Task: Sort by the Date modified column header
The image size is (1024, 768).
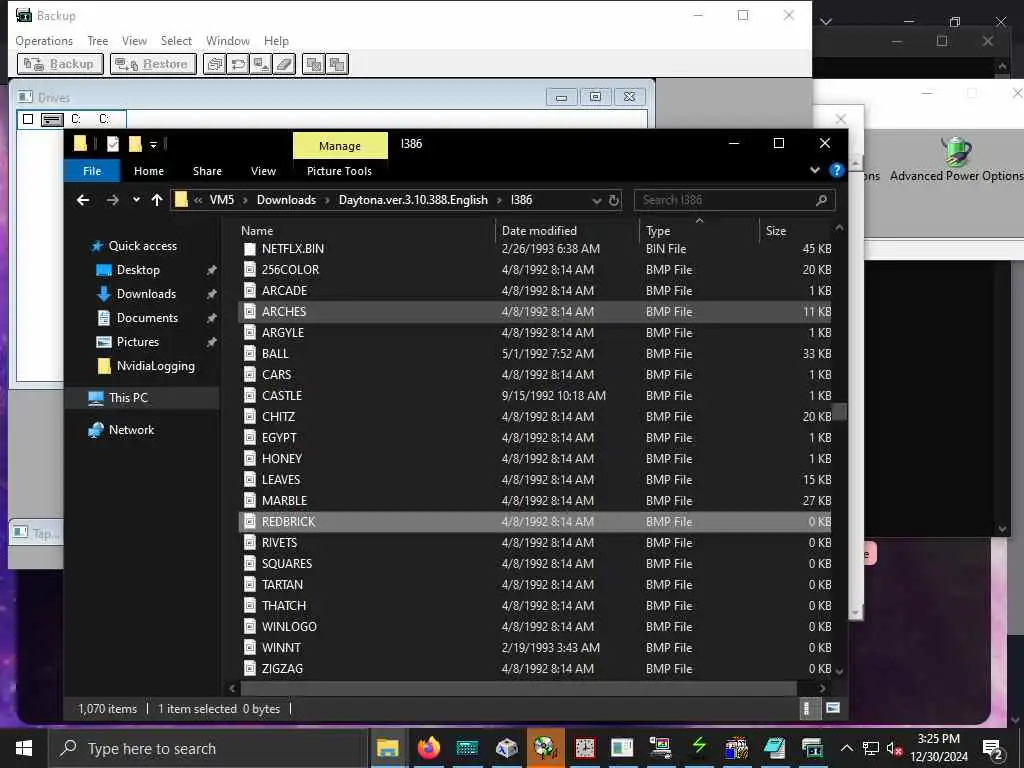Action: [x=539, y=231]
